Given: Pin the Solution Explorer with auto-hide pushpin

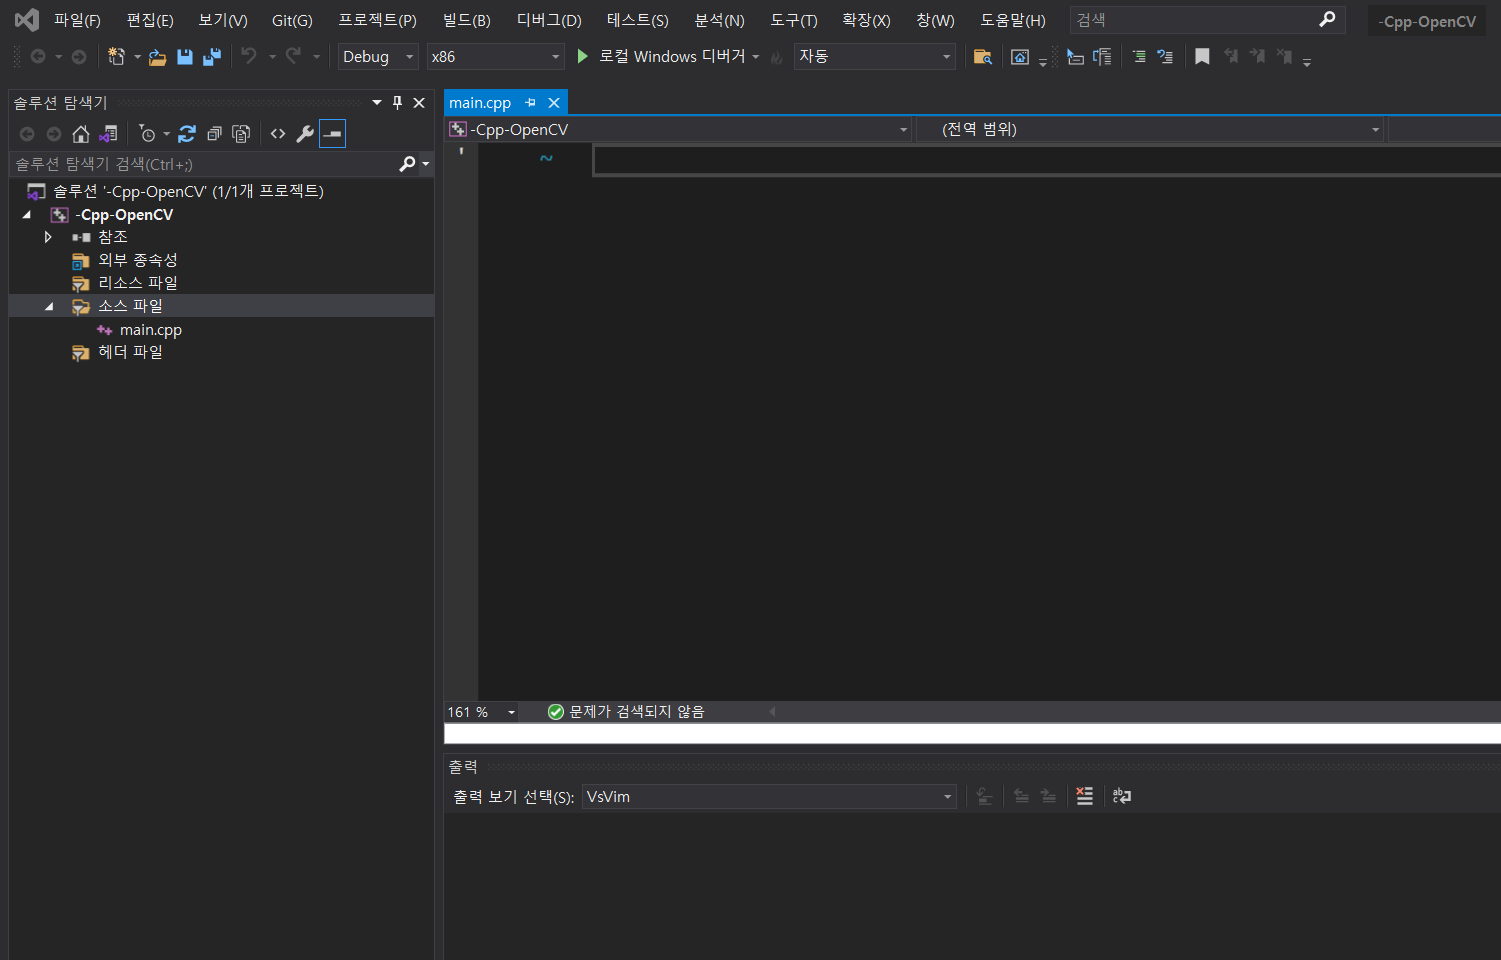Looking at the screenshot, I should point(397,103).
